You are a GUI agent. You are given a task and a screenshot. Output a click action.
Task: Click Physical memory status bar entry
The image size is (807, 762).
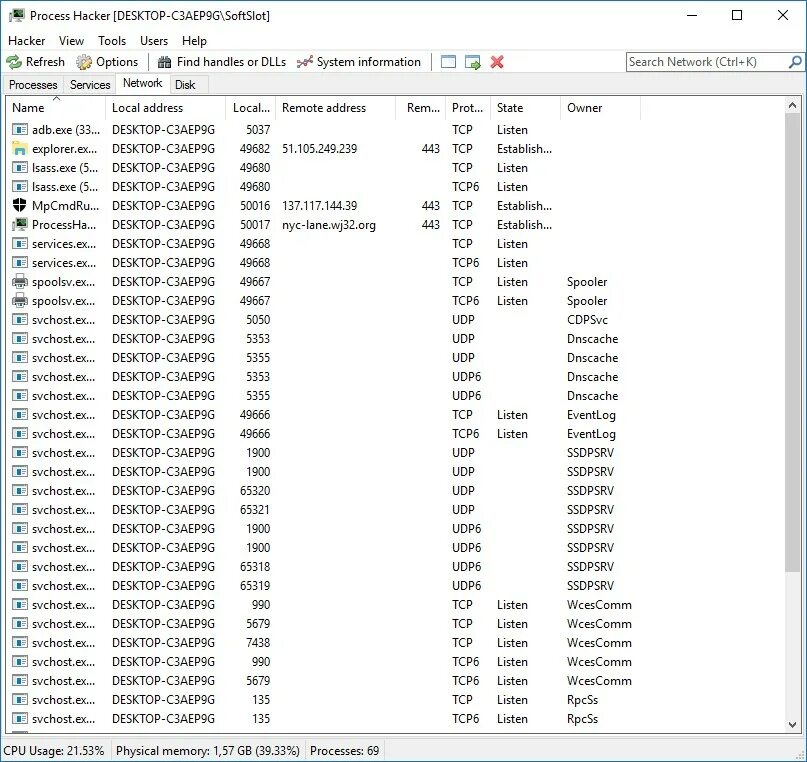(x=208, y=751)
